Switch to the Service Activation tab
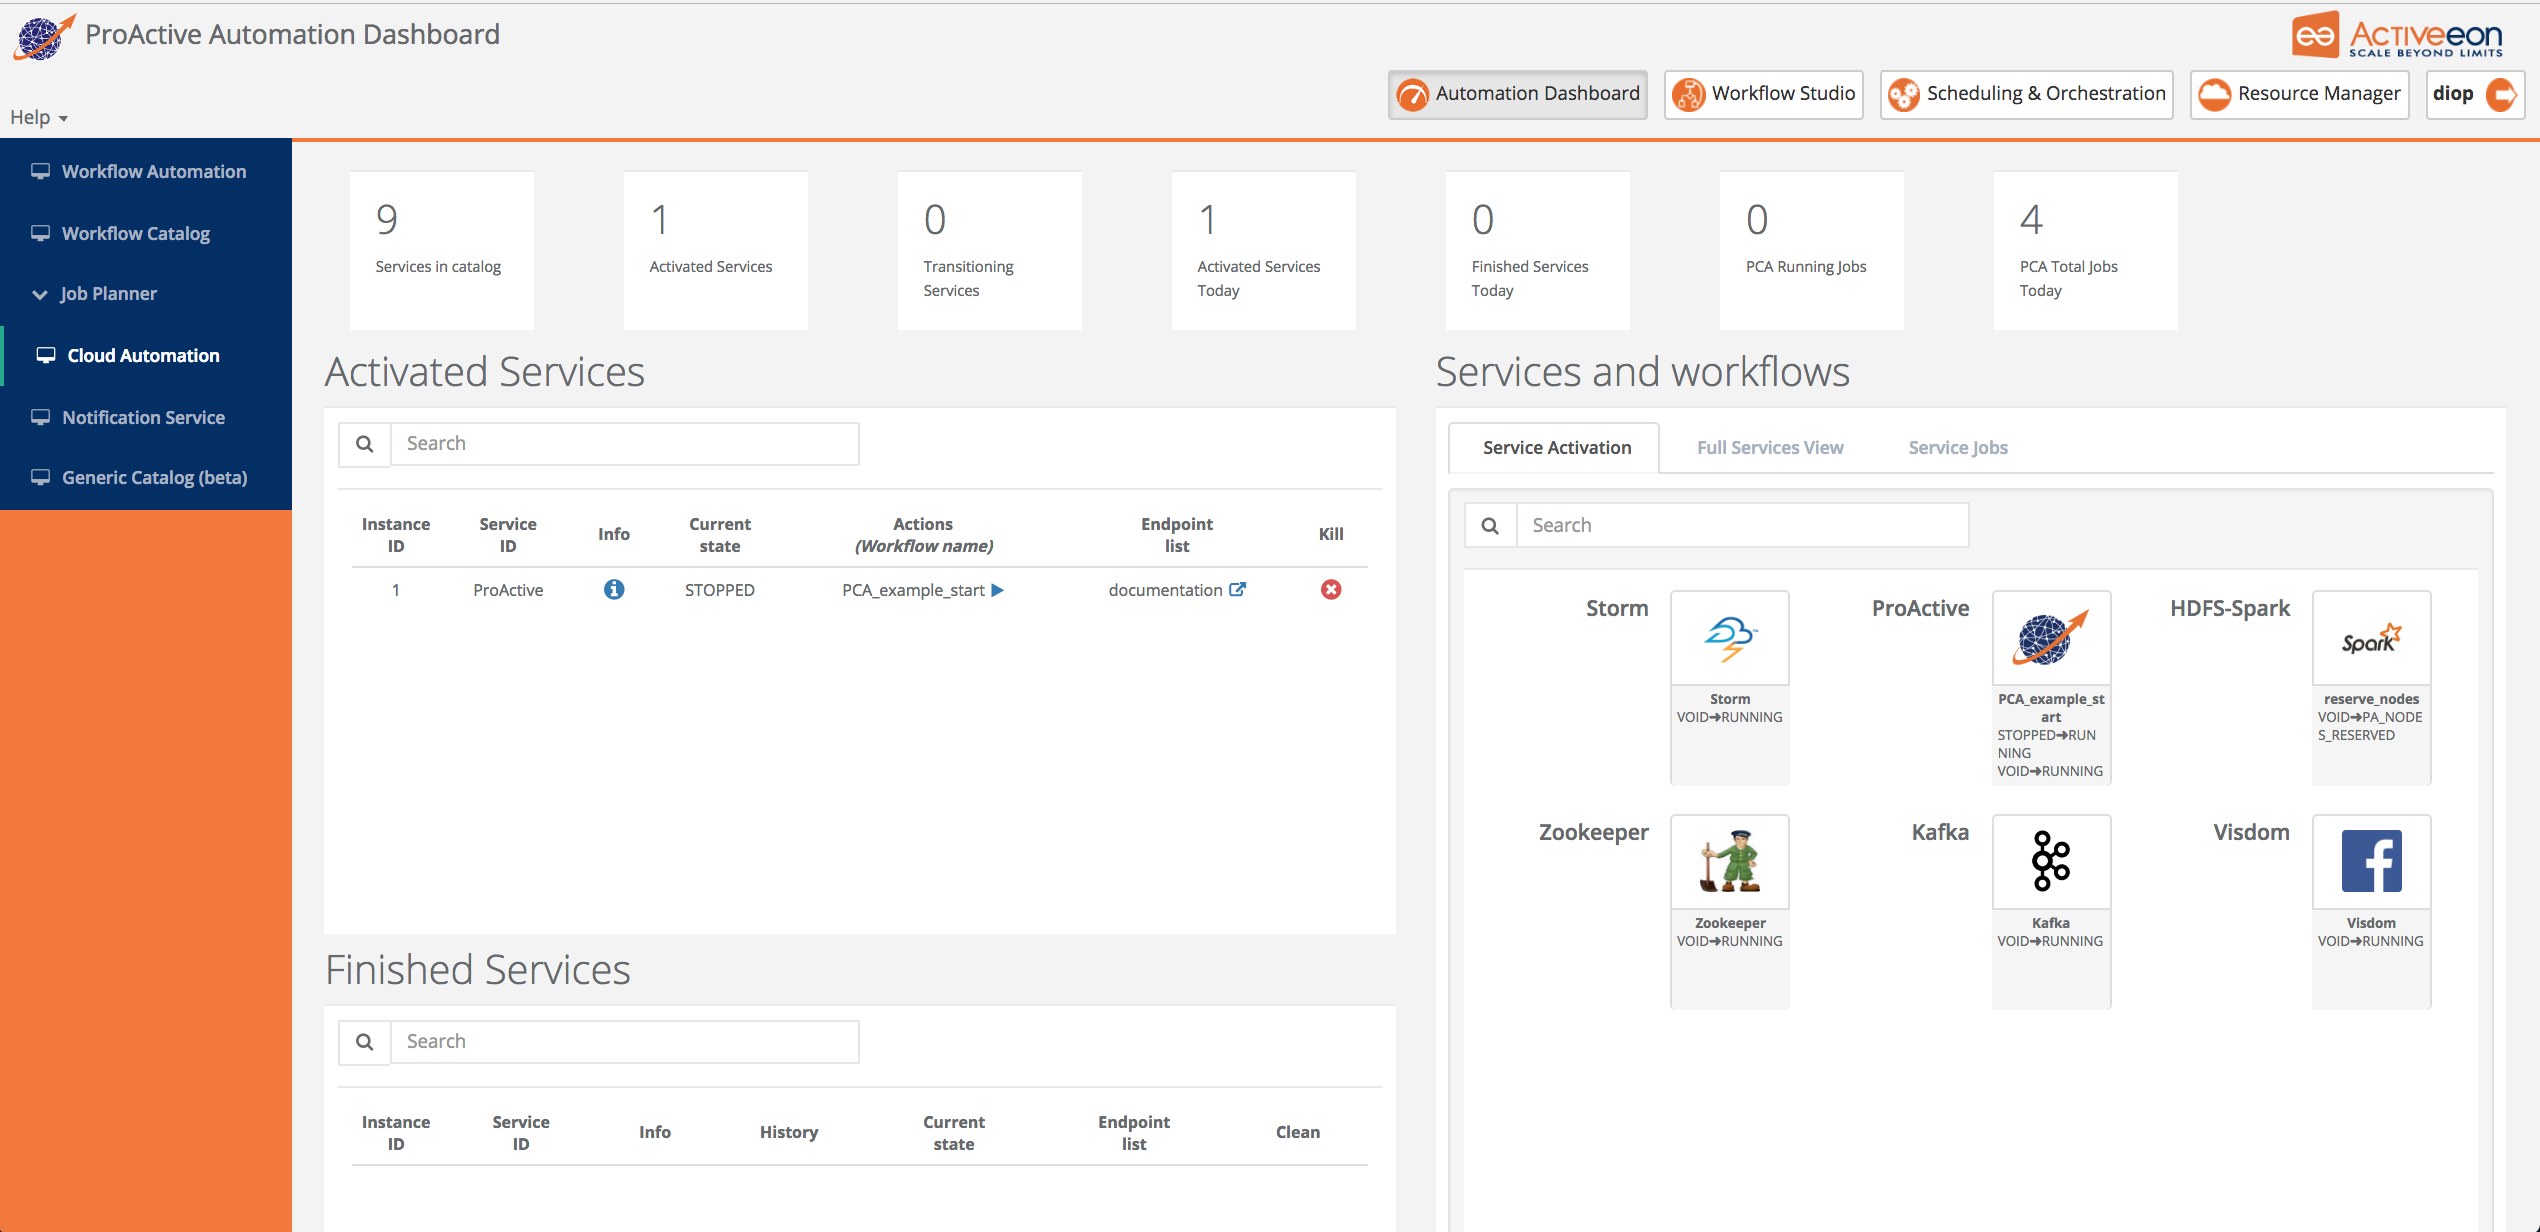The height and width of the screenshot is (1232, 2540). coord(1556,448)
